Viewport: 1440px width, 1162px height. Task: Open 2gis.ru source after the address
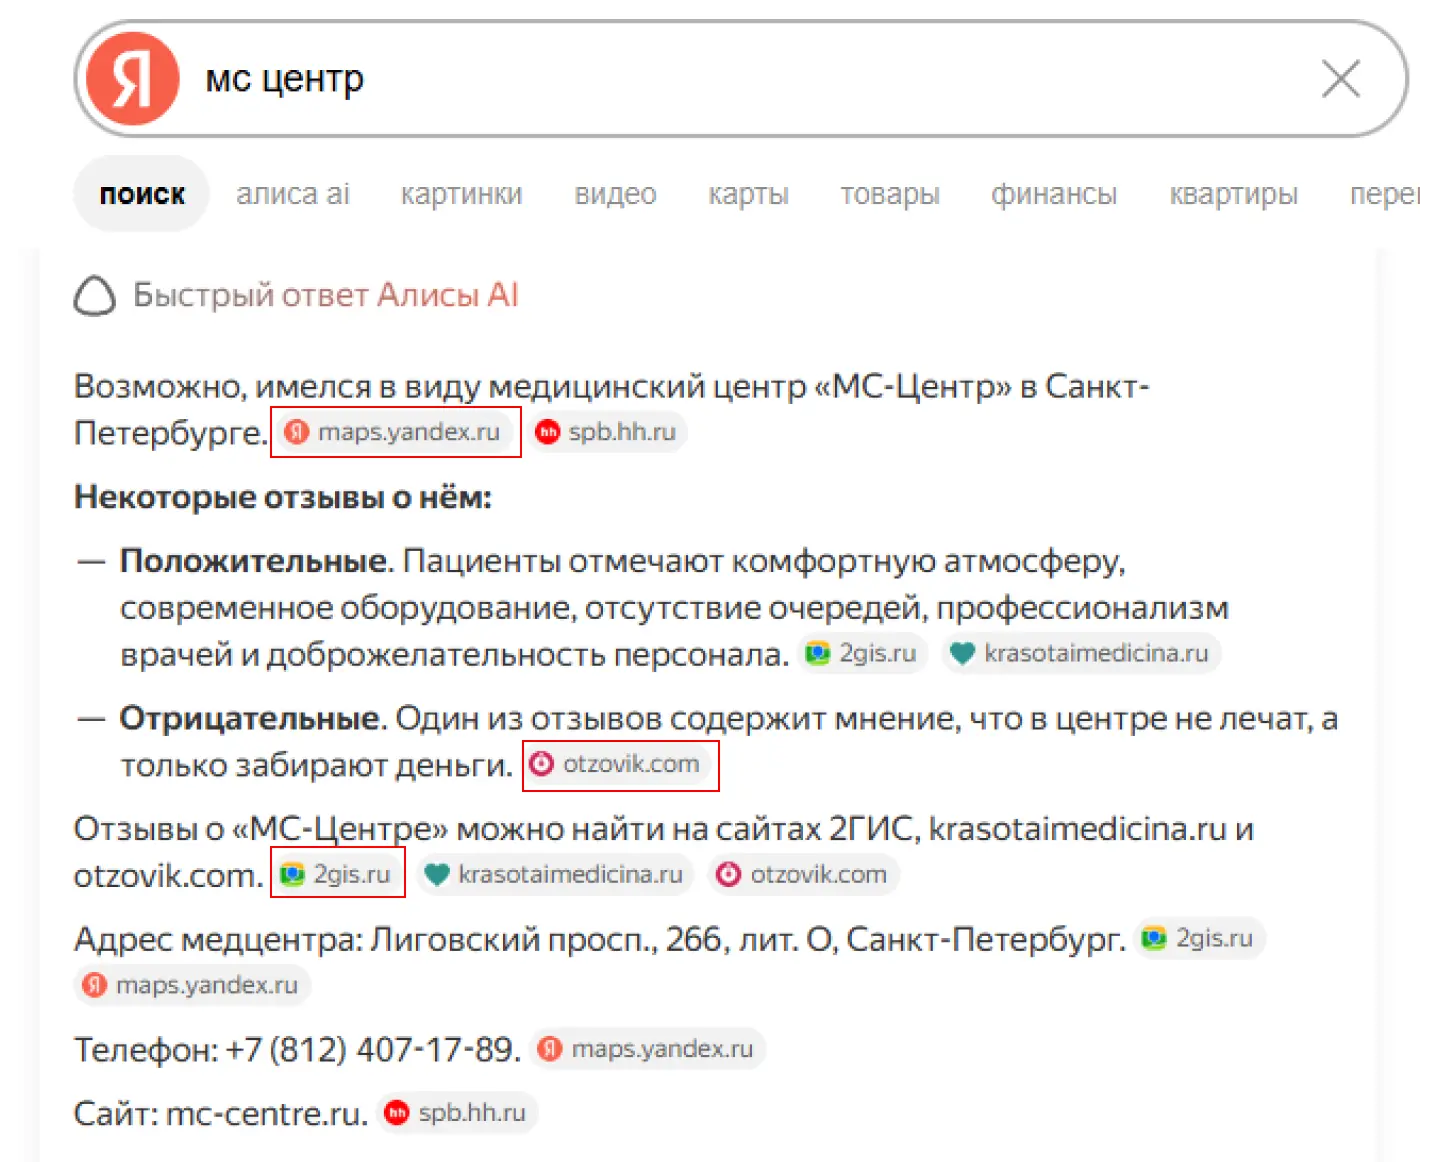coord(1200,938)
